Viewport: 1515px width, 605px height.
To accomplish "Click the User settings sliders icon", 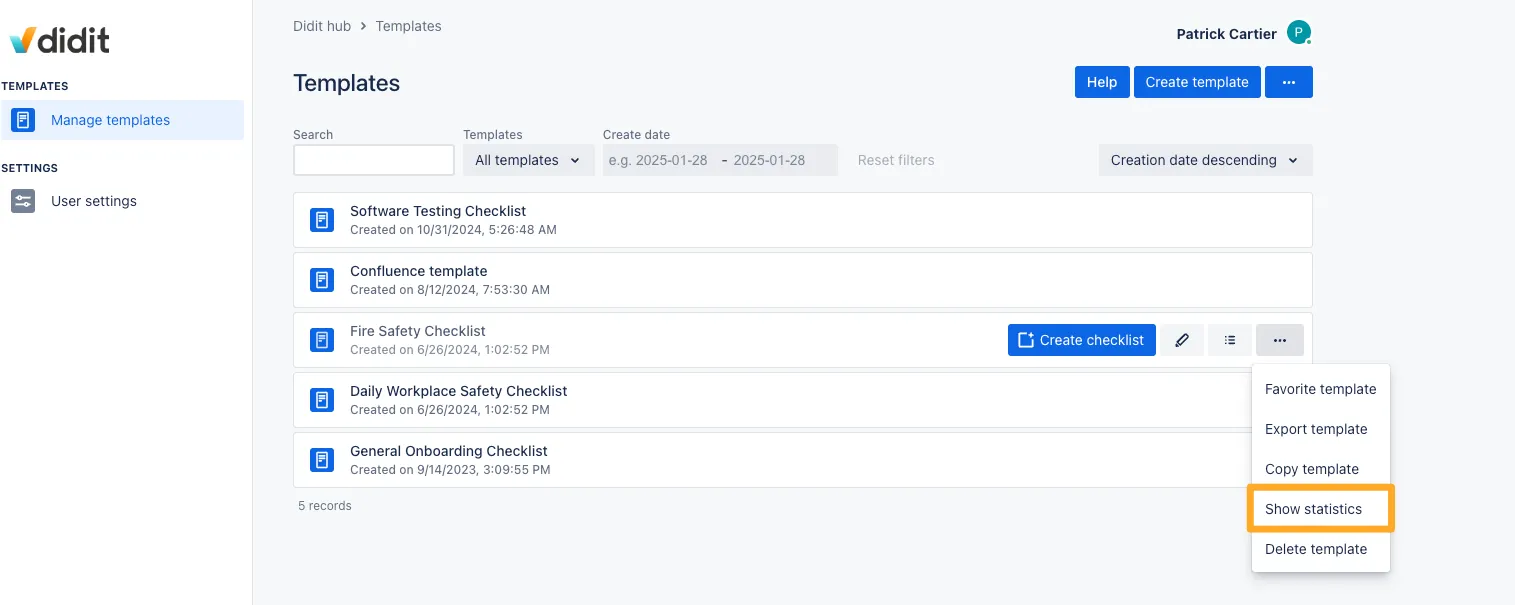I will [x=23, y=201].
